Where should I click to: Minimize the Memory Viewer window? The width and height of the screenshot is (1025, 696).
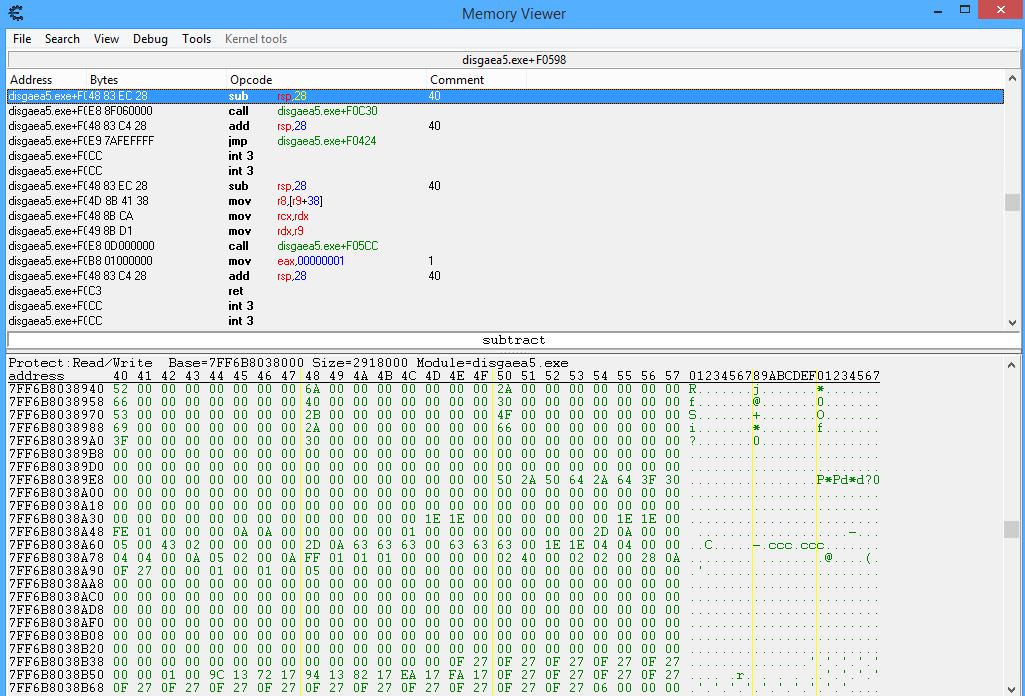pyautogui.click(x=938, y=11)
